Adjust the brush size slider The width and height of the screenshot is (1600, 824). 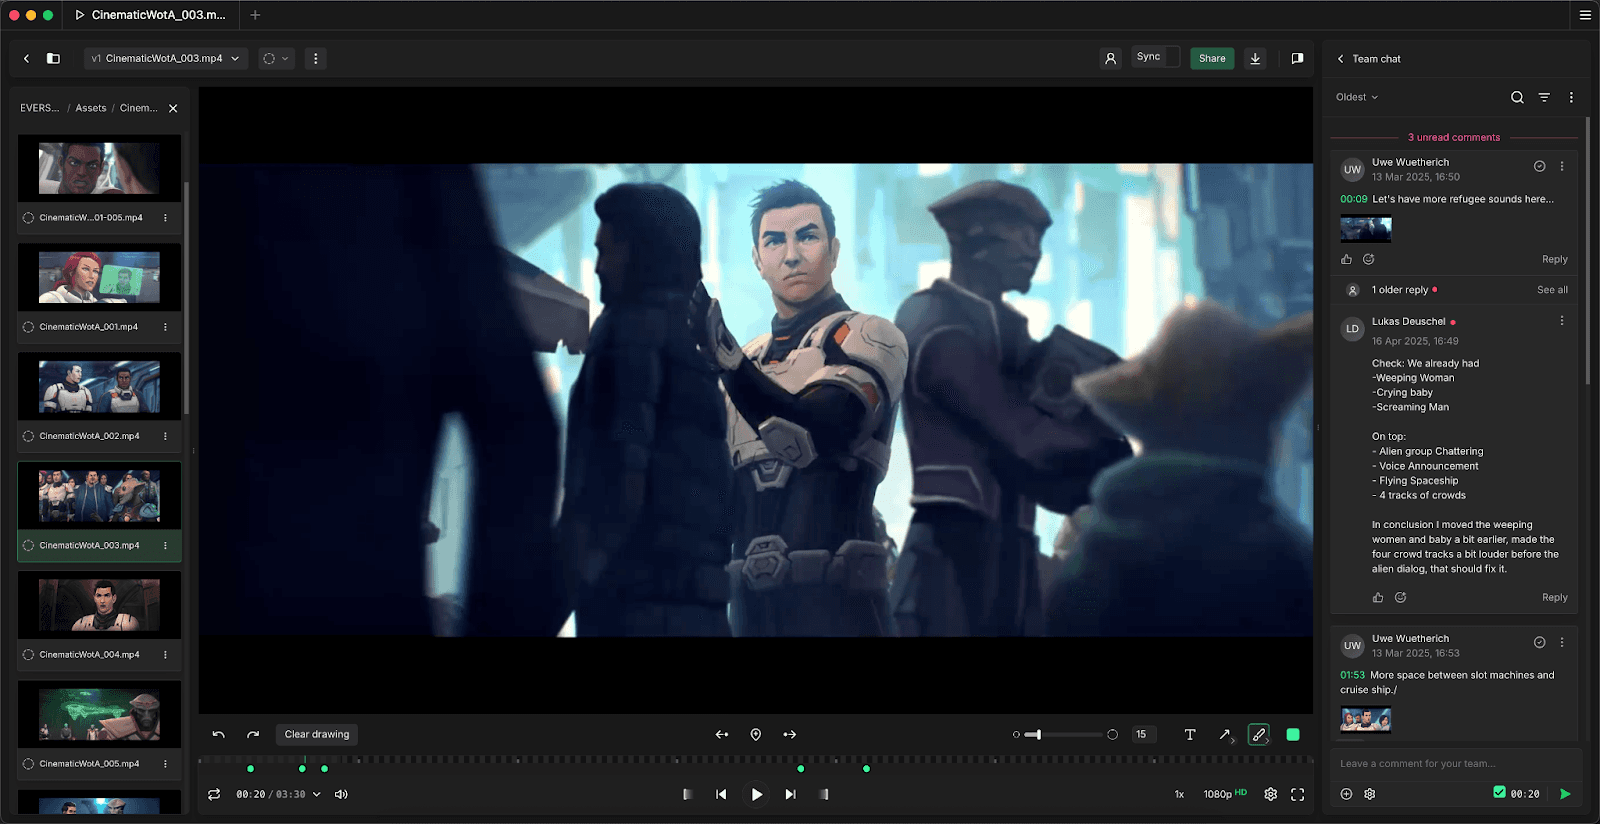click(1065, 734)
